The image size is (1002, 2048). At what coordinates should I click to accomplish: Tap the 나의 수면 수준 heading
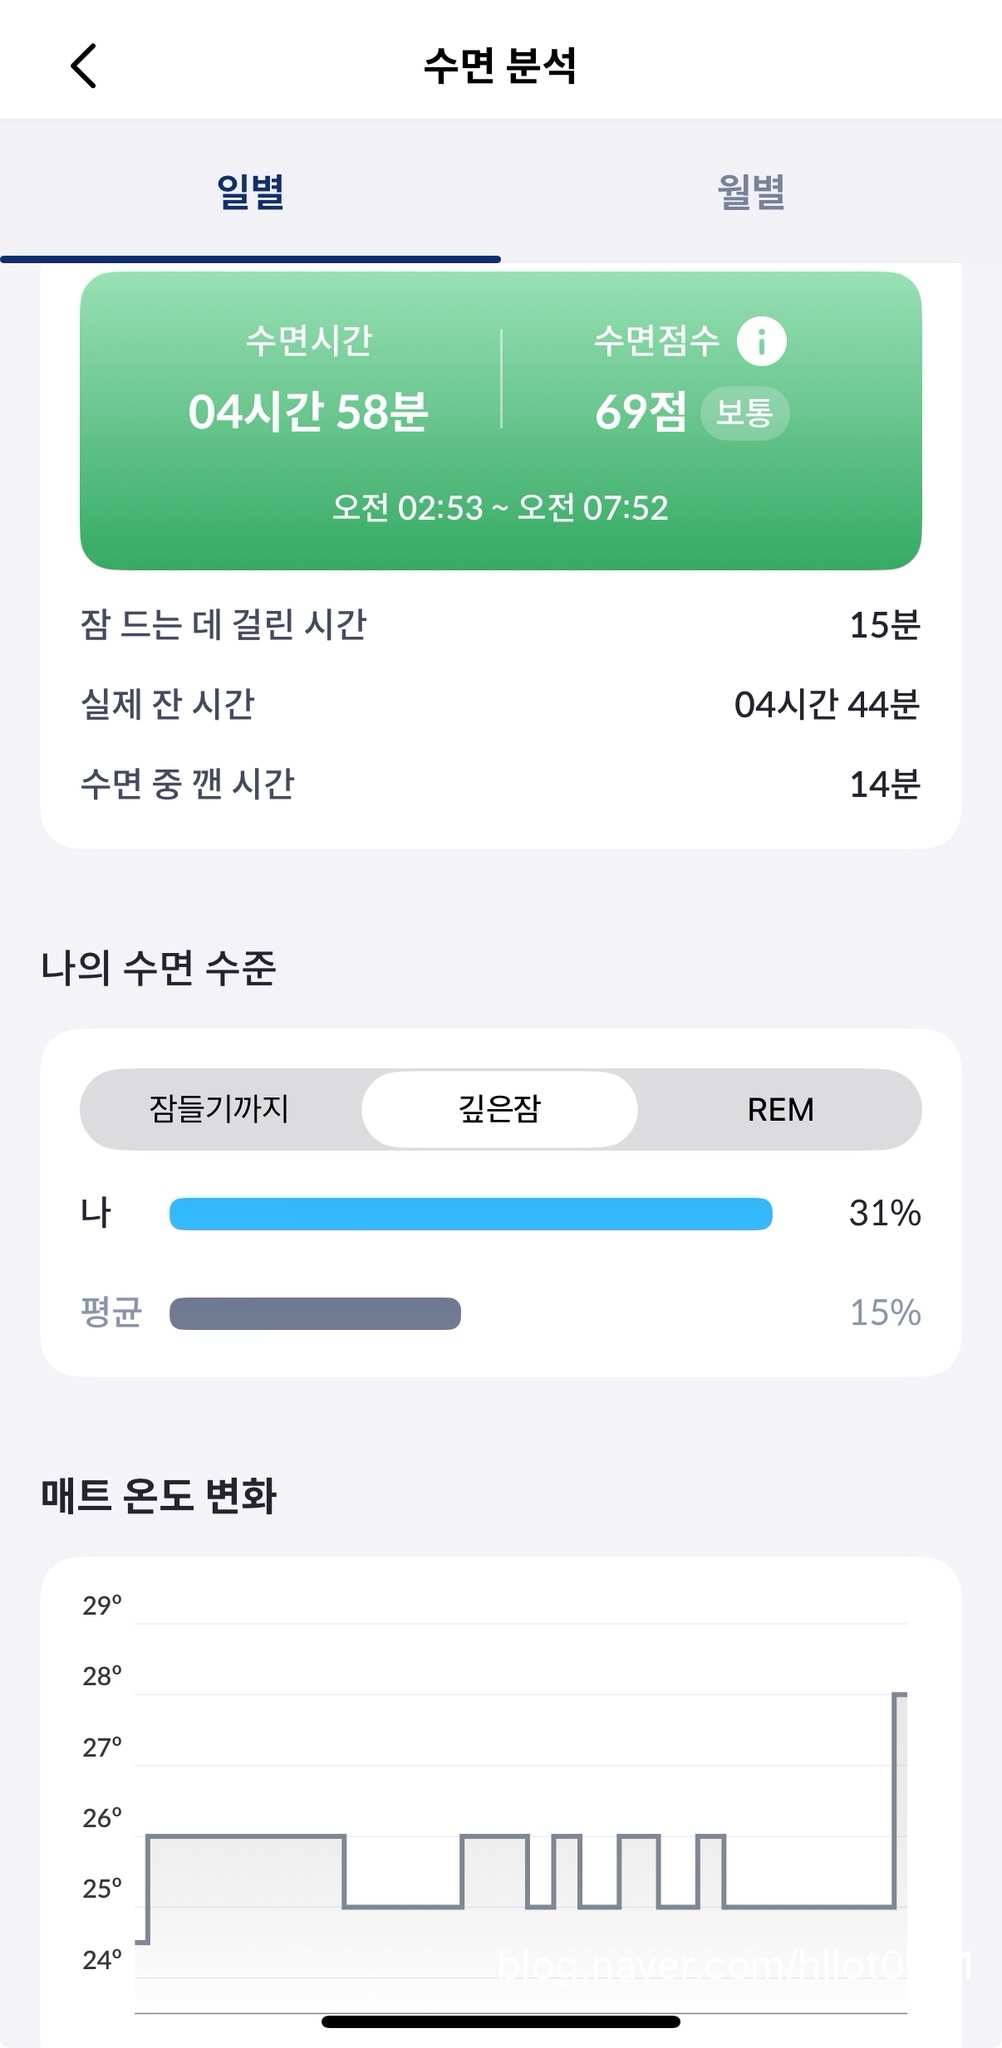coord(158,968)
